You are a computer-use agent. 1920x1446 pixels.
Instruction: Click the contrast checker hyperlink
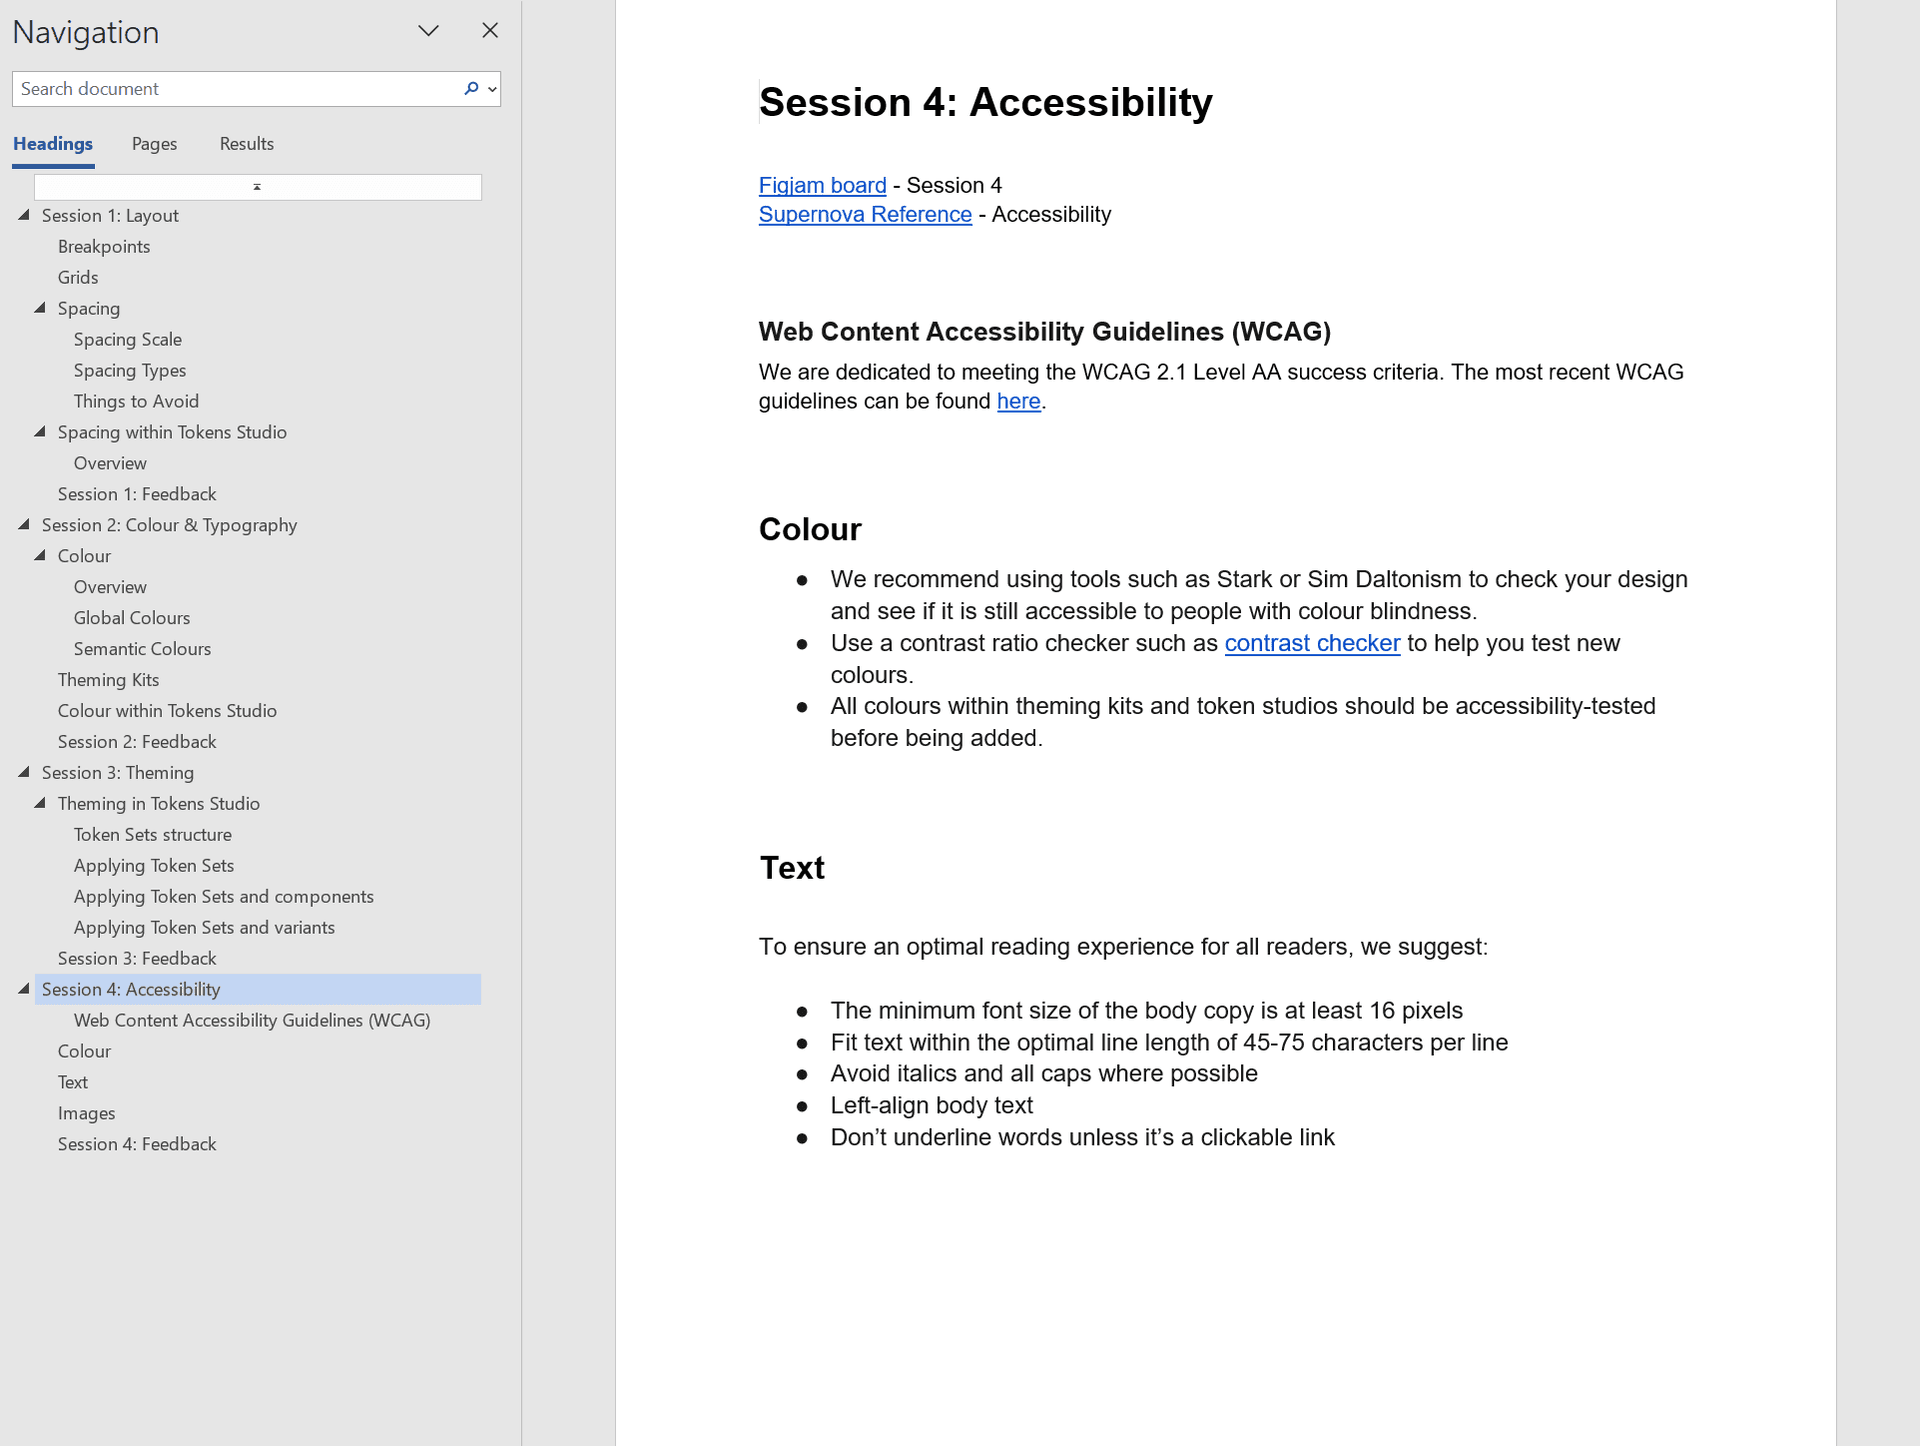click(1311, 643)
